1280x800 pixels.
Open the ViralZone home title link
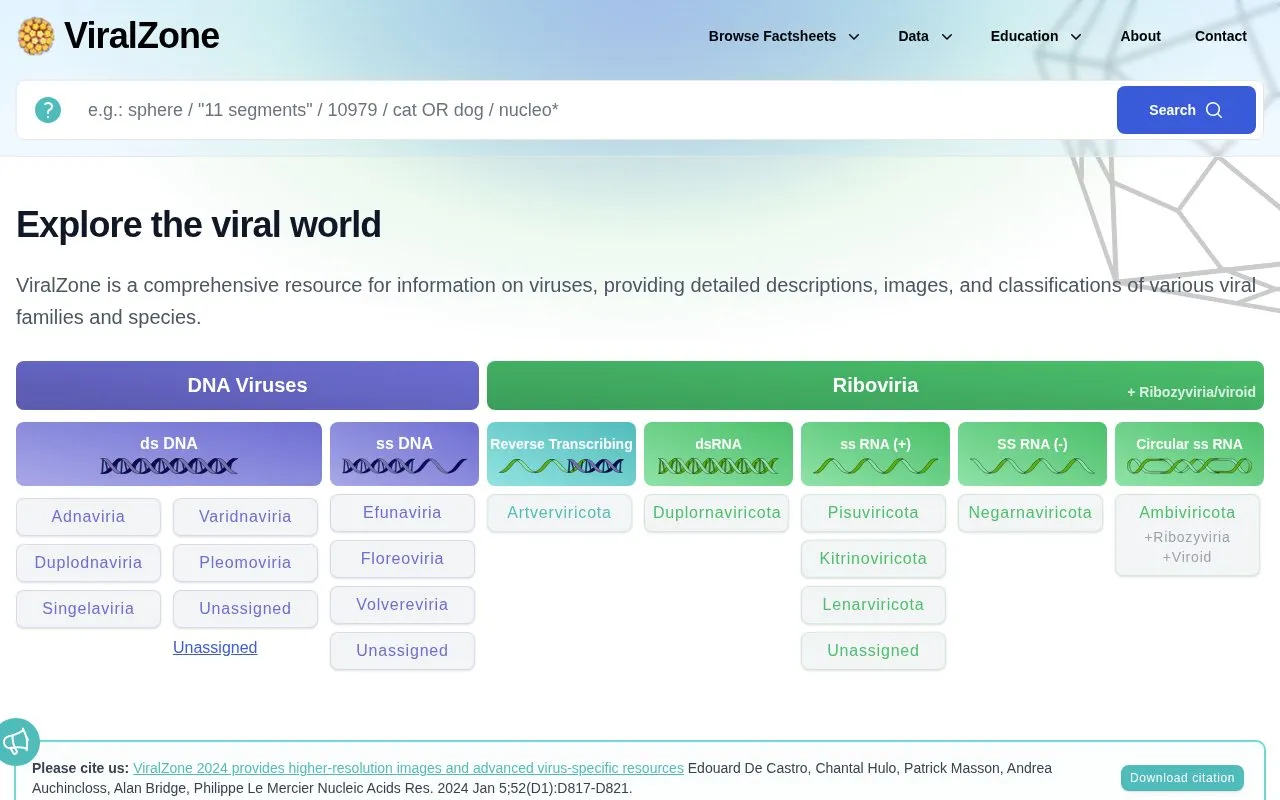pos(141,36)
